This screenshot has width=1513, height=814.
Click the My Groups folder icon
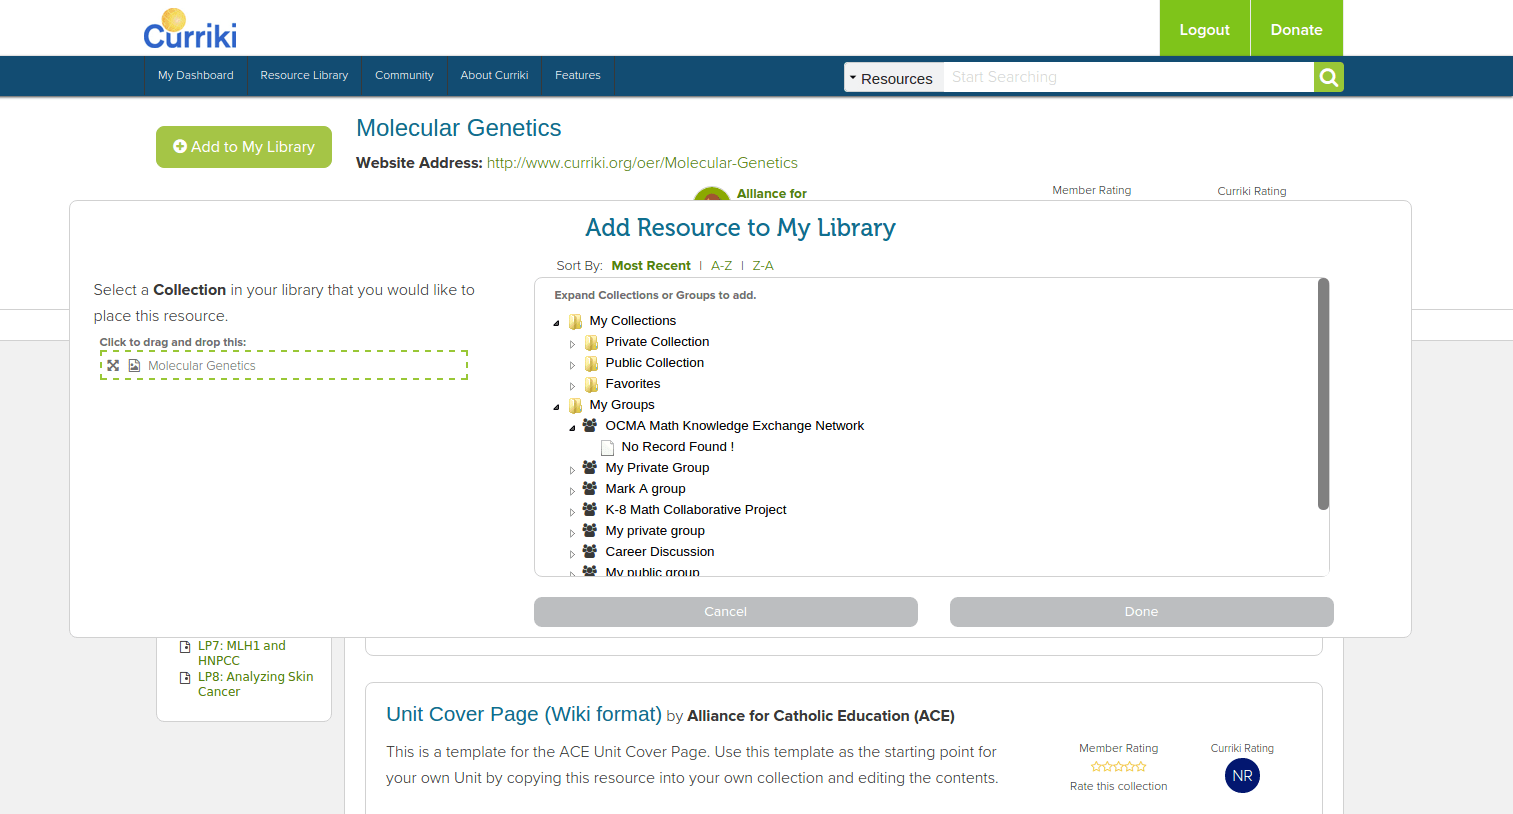point(576,405)
